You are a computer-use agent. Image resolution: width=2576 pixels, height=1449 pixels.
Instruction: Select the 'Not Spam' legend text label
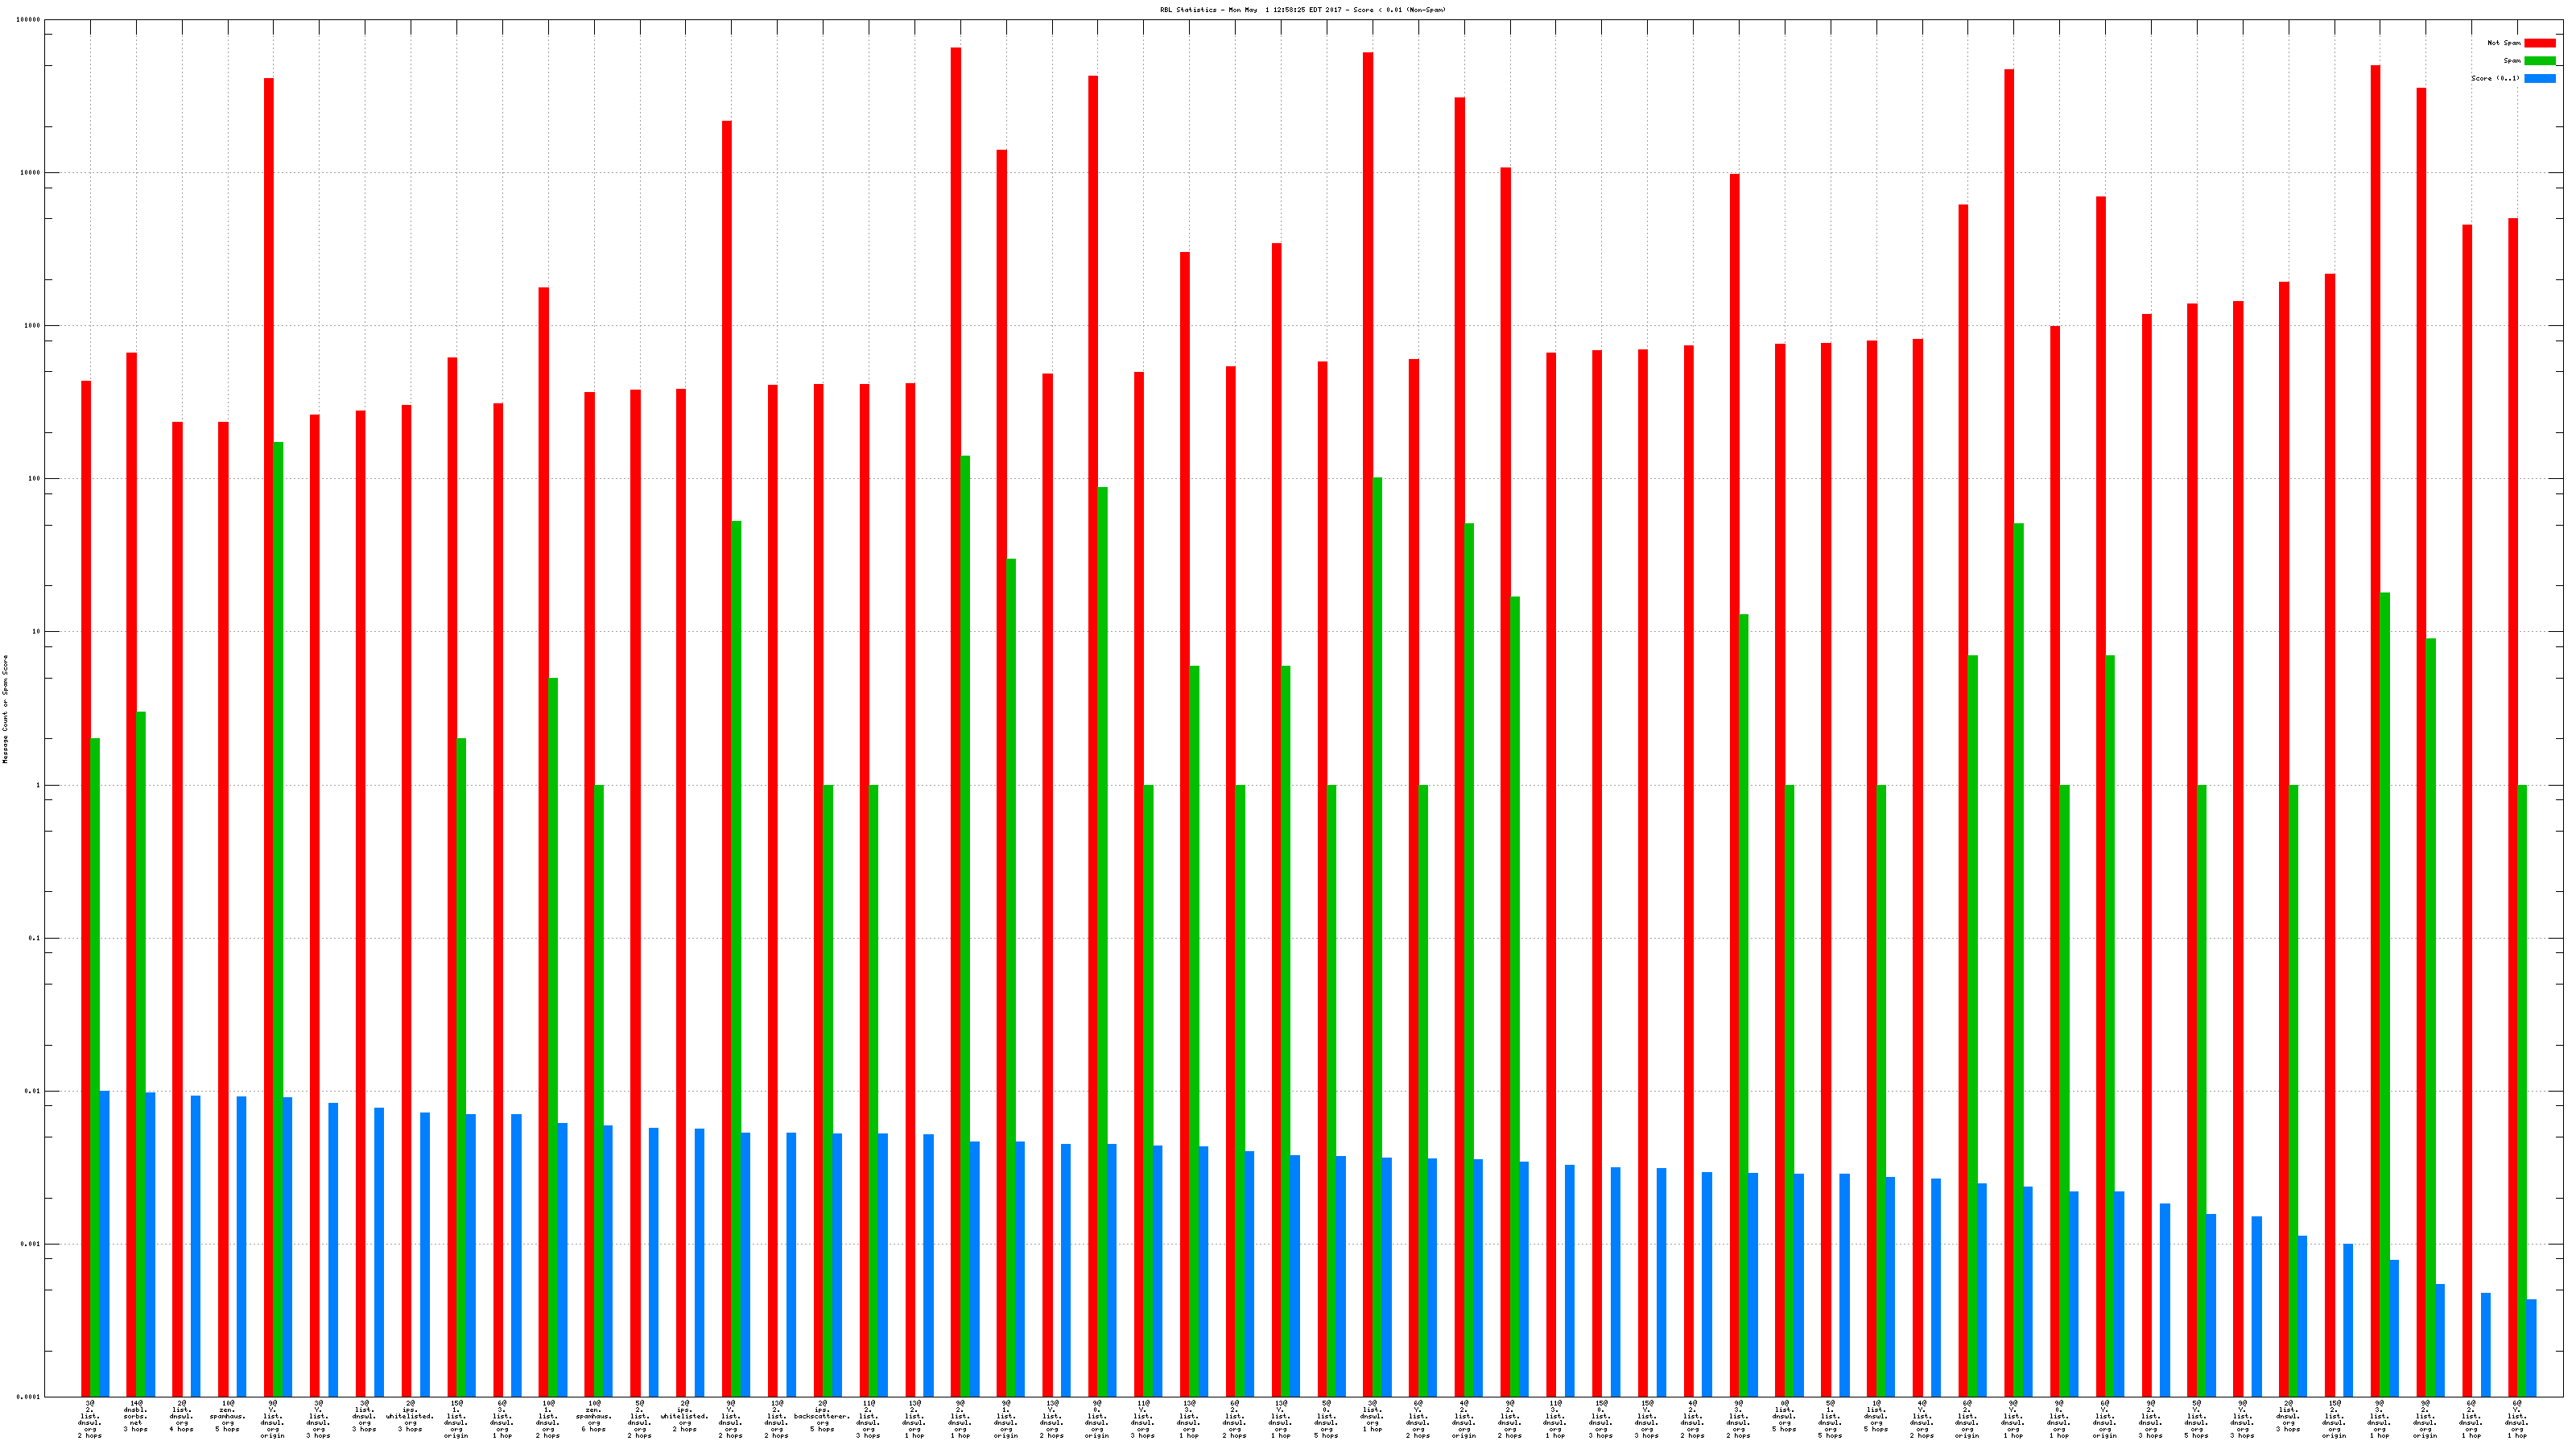[2504, 43]
